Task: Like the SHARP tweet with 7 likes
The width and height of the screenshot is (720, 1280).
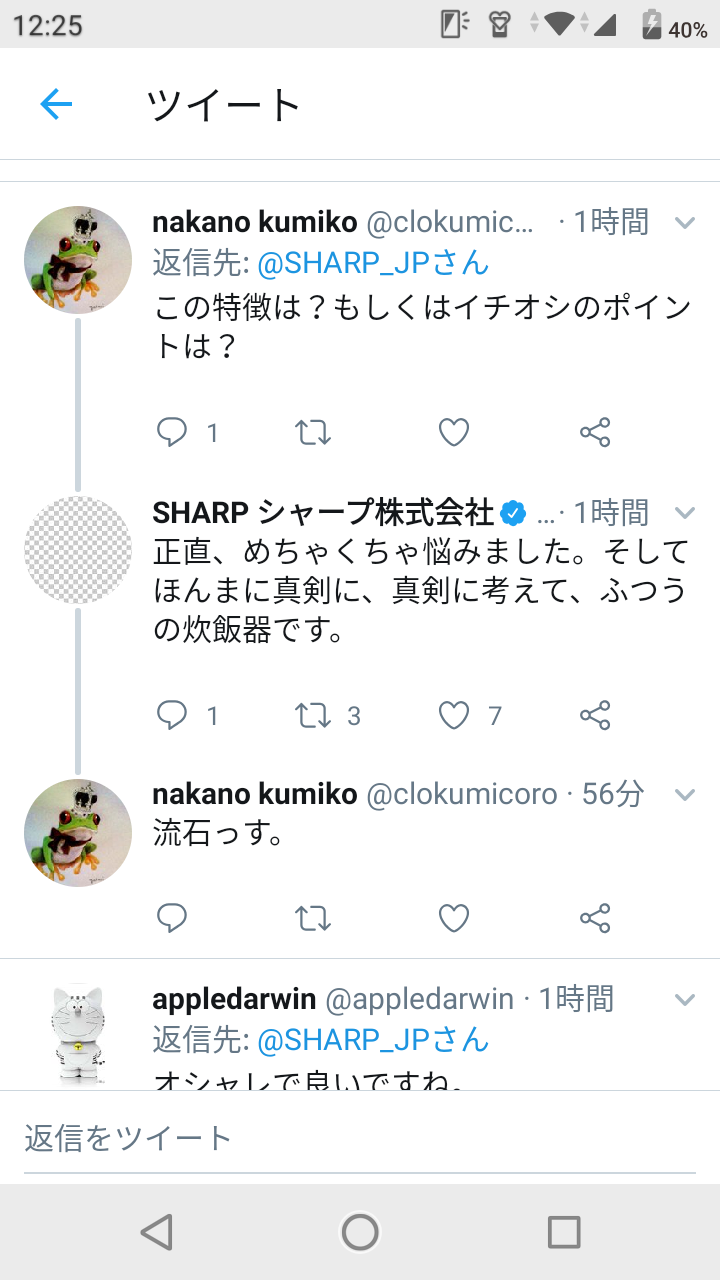Action: click(x=454, y=715)
